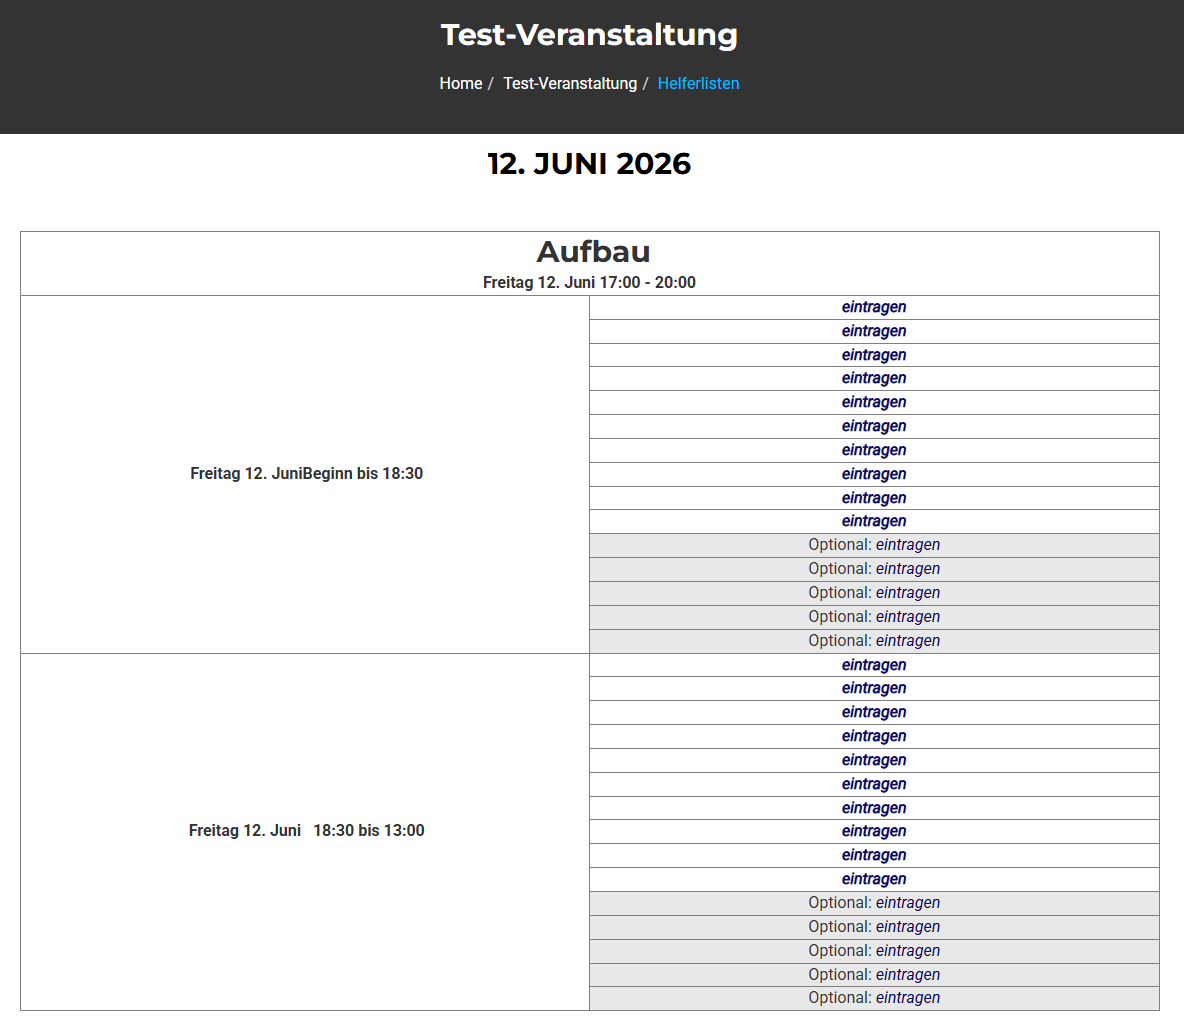1184x1024 pixels.
Task: Click first eintragen link for Beginn bis 18:30
Action: [874, 308]
